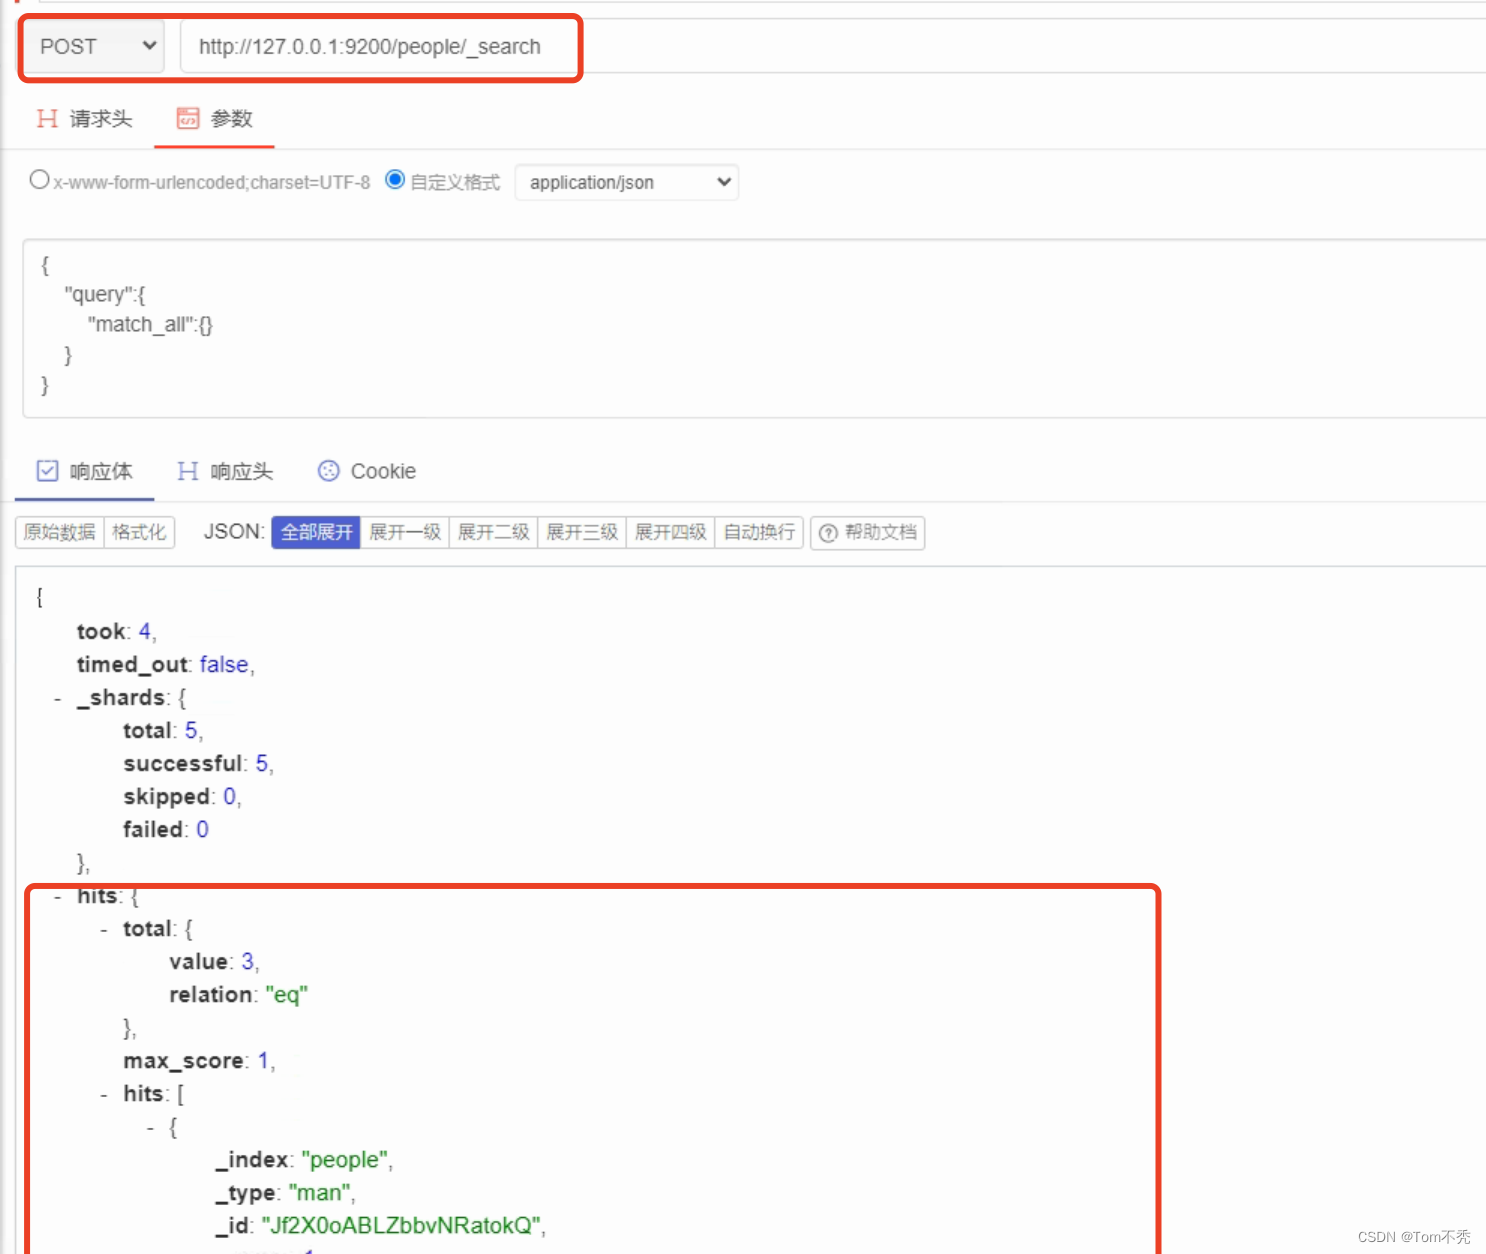The height and width of the screenshot is (1254, 1486).
Task: Click the value: 3 entry under total
Action: pyautogui.click(x=214, y=961)
